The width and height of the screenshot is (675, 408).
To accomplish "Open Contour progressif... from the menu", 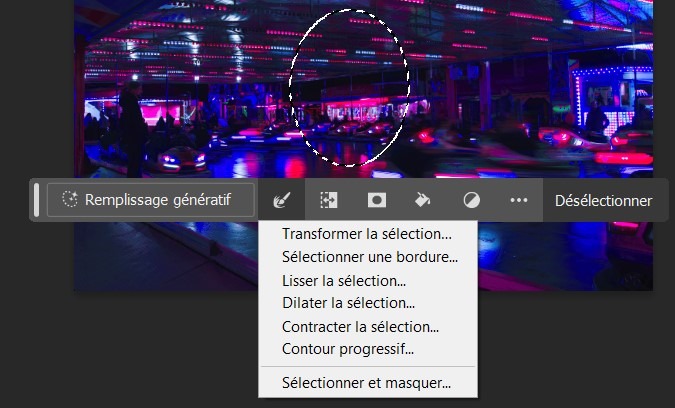I will coord(347,349).
